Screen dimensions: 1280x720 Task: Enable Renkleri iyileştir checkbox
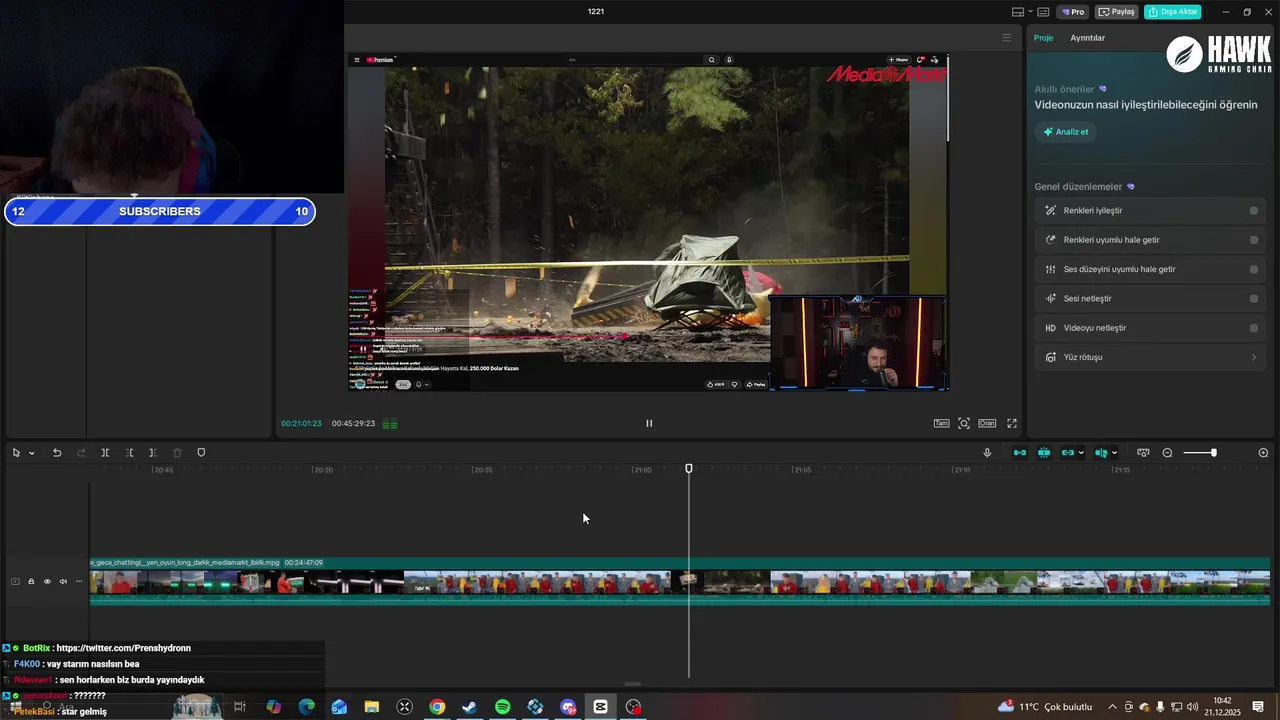click(1254, 211)
